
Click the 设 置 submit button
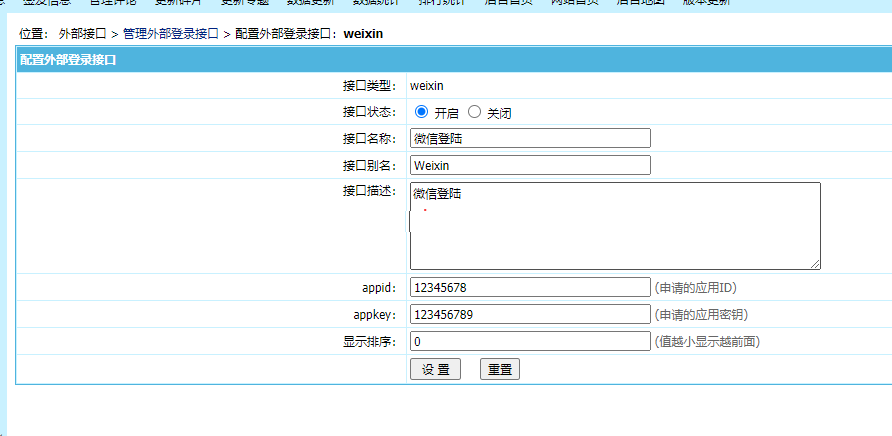[x=435, y=369]
